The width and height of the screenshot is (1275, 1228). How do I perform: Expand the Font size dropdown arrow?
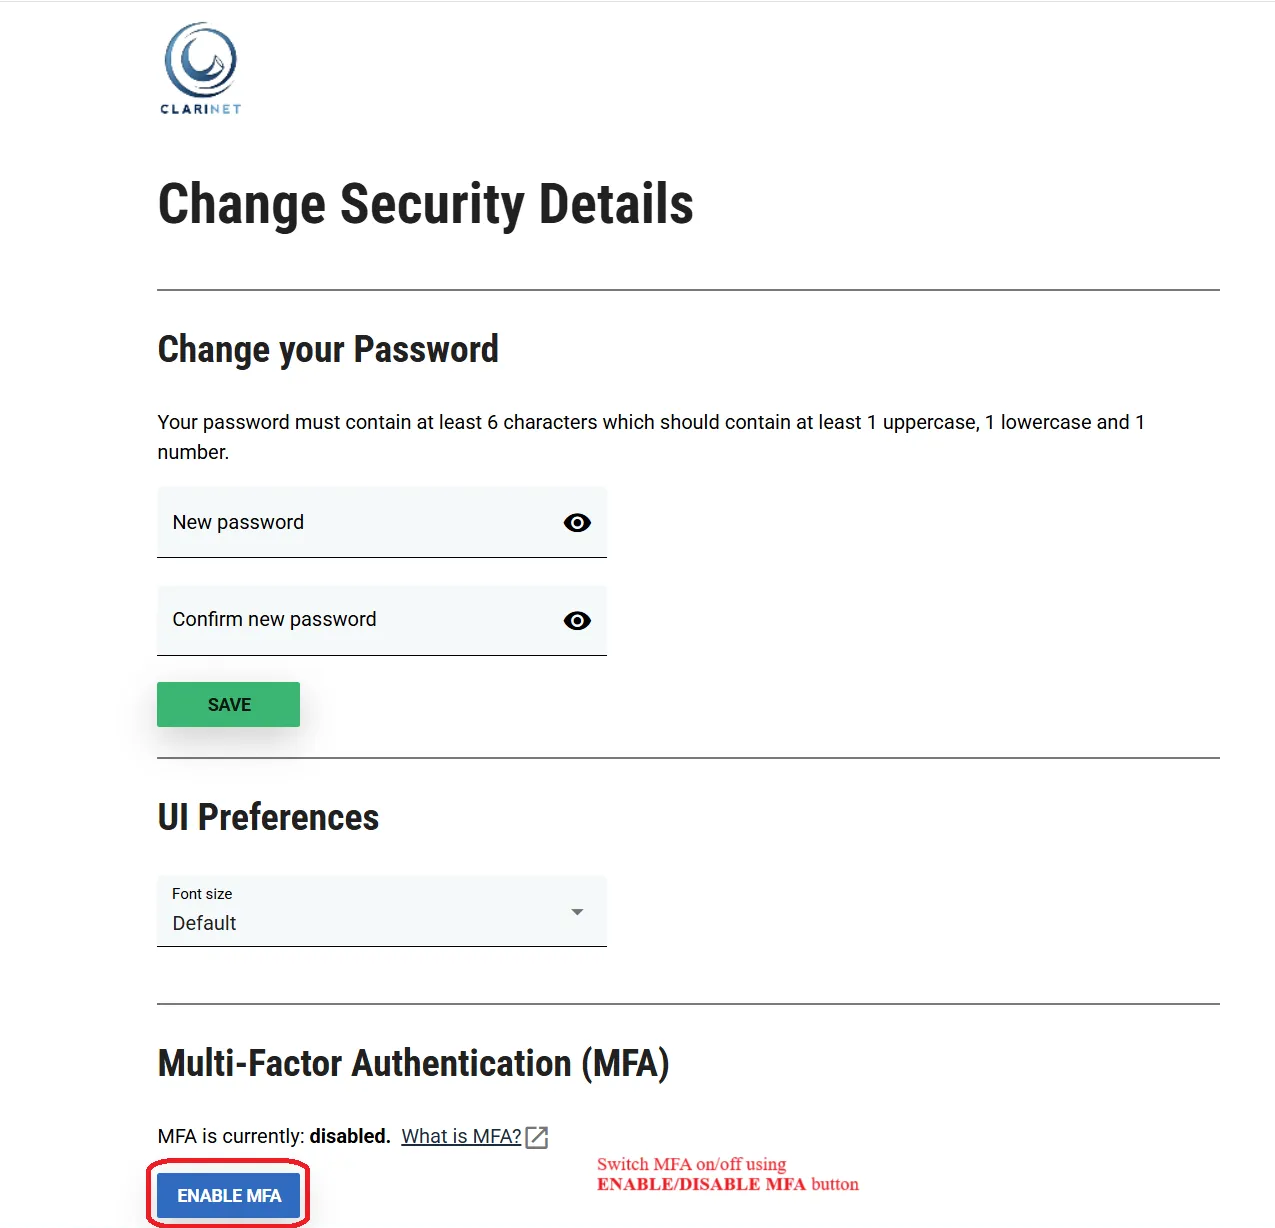point(577,912)
